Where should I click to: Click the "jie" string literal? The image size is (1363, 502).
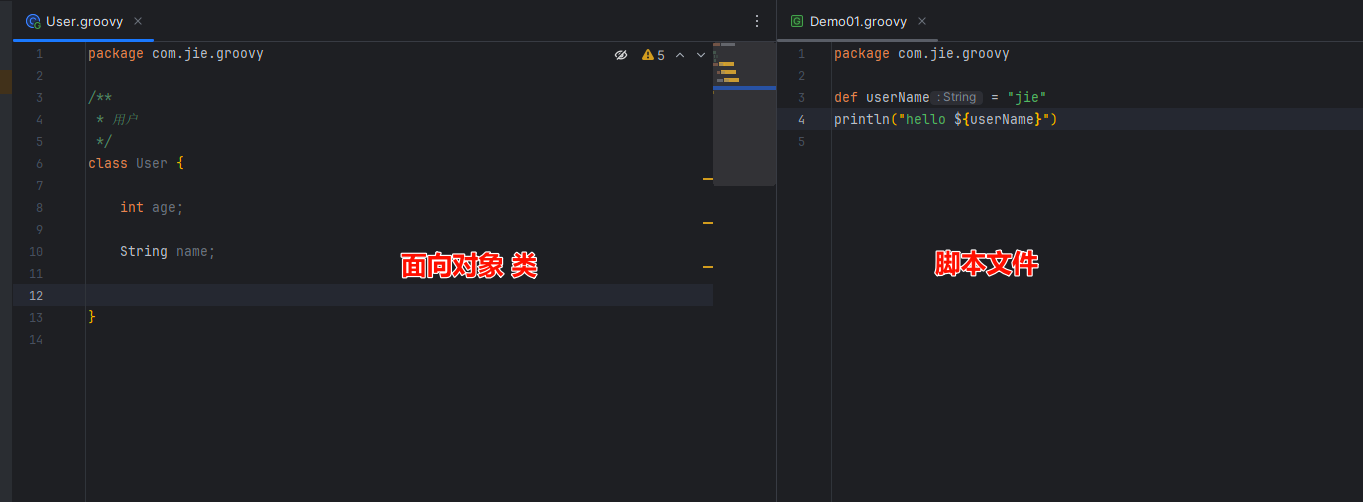1027,97
